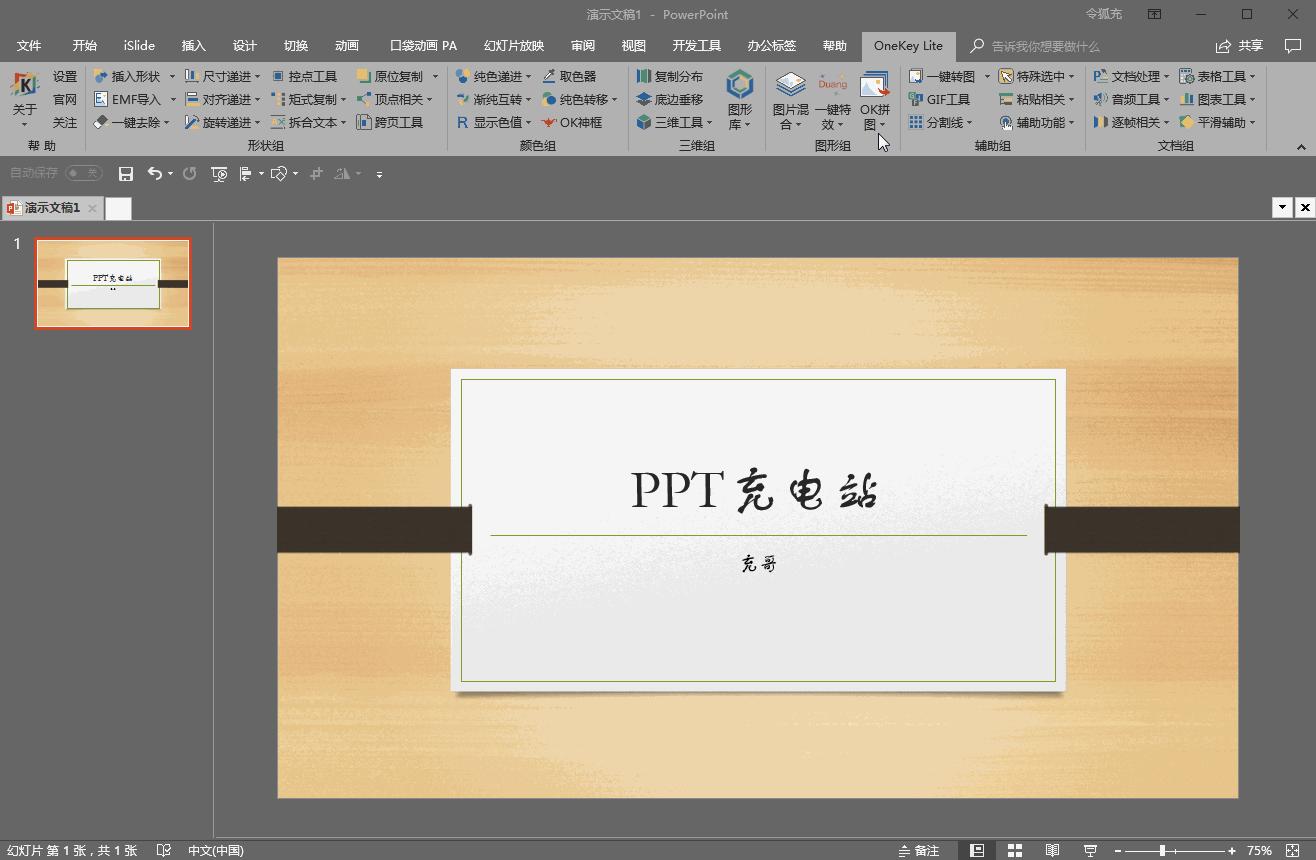Screen dimensions: 1316x860
Task: Customize quick access toolbar dropdown arrow
Action: pos(379,174)
